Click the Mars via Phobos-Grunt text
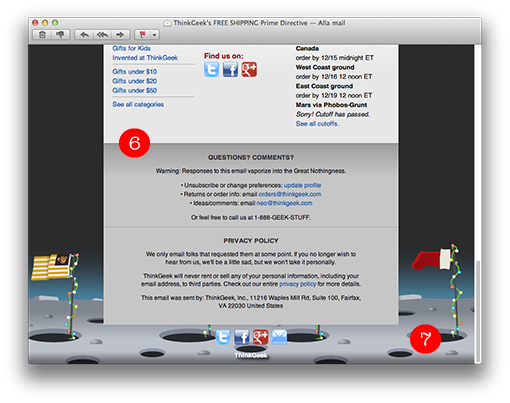Image resolution: width=510 pixels, height=403 pixels. coord(331,105)
